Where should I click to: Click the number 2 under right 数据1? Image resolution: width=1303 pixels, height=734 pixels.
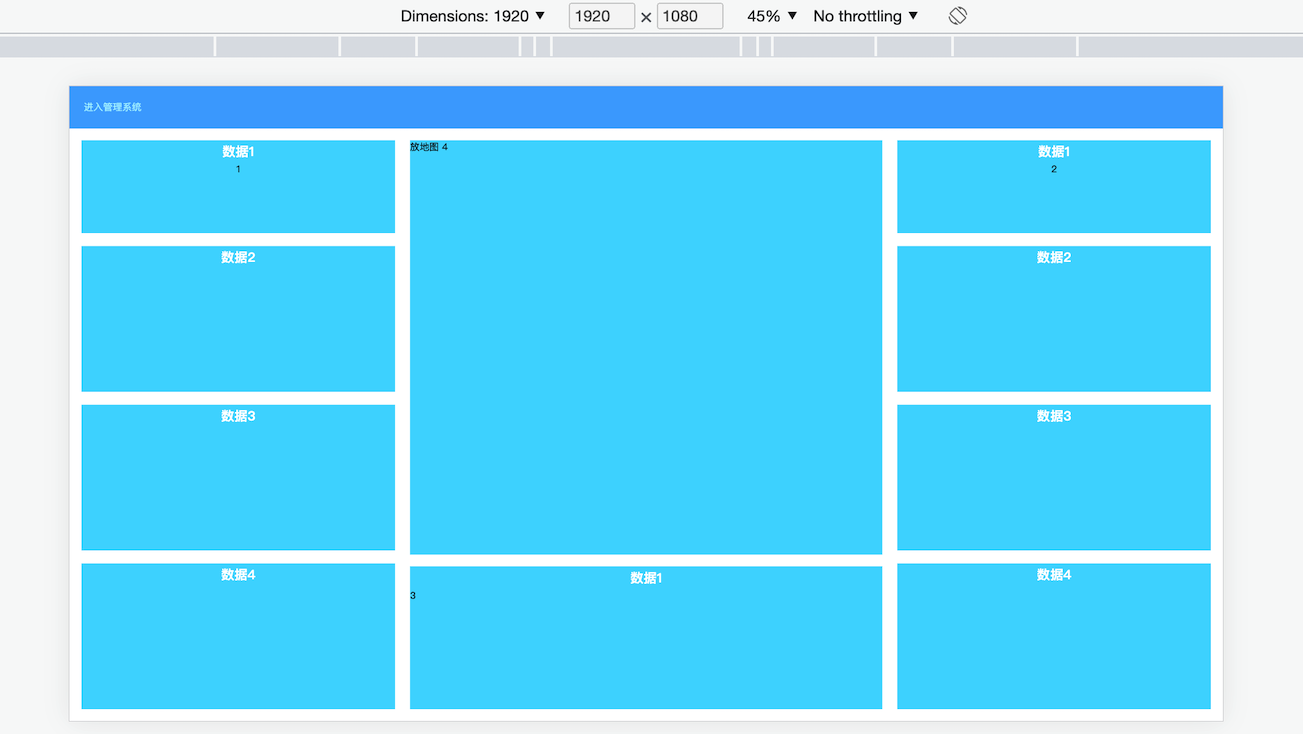pyautogui.click(x=1054, y=169)
